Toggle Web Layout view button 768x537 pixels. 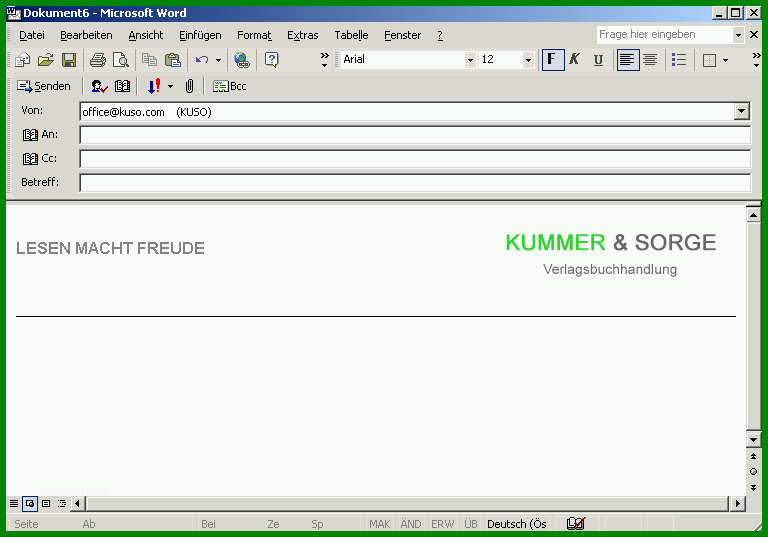(30, 504)
